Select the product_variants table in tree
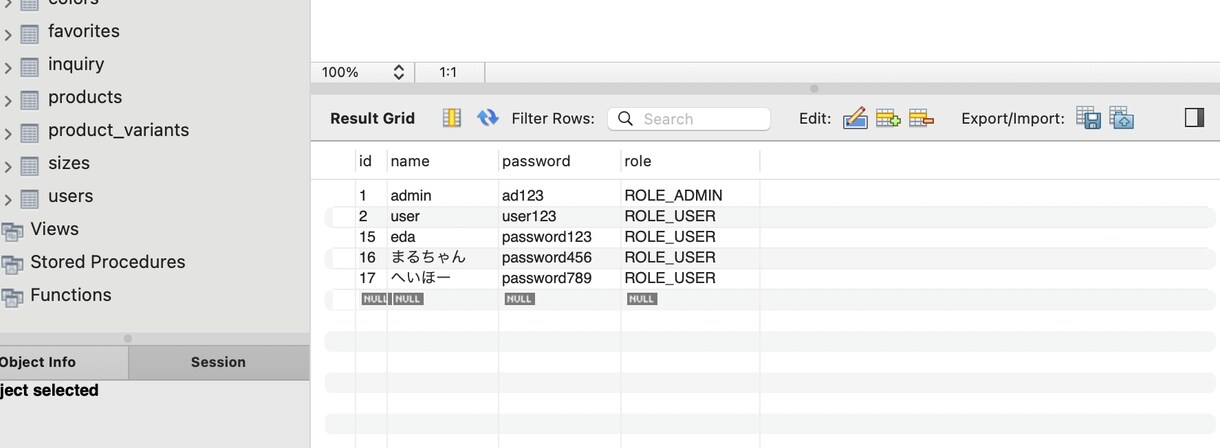The width and height of the screenshot is (1220, 448). coord(118,130)
